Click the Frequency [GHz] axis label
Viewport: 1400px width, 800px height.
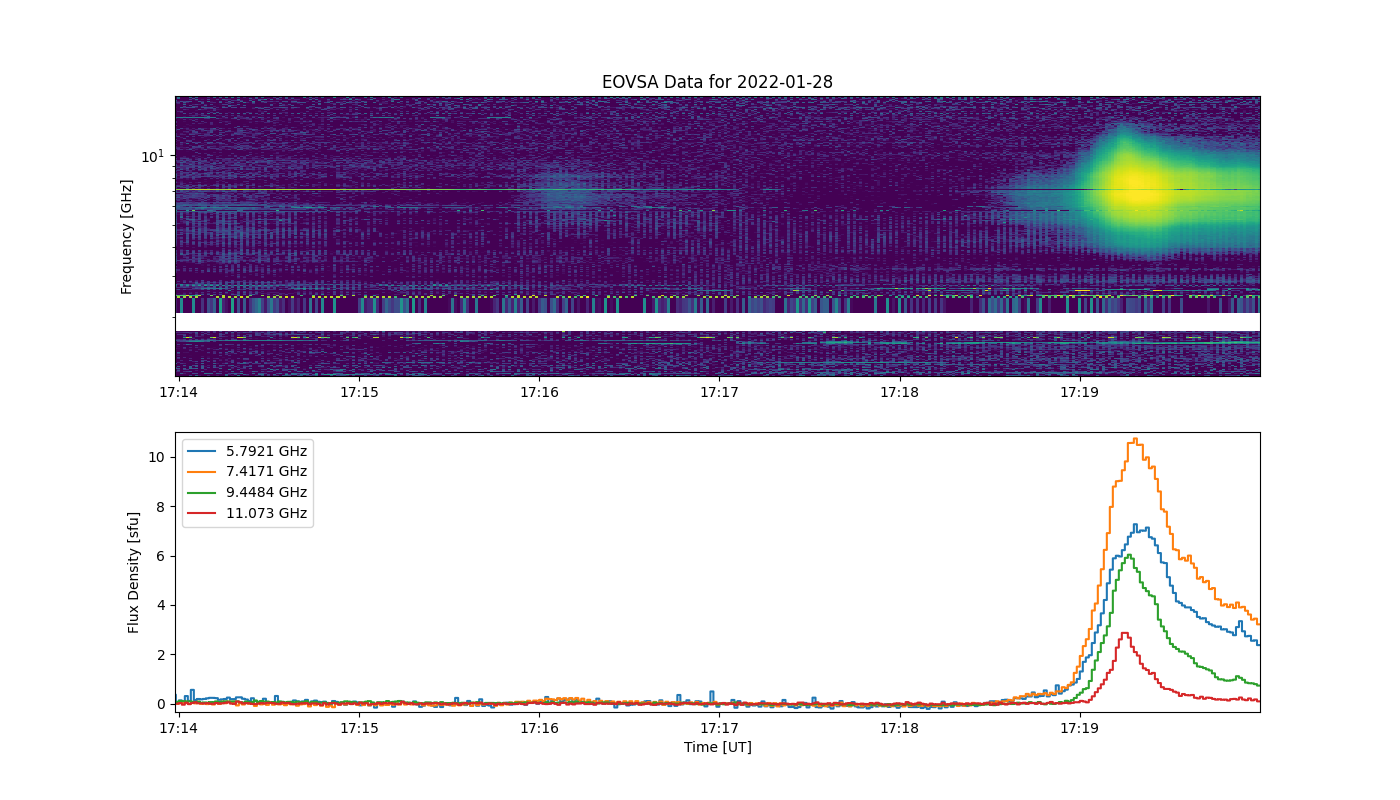pos(127,237)
